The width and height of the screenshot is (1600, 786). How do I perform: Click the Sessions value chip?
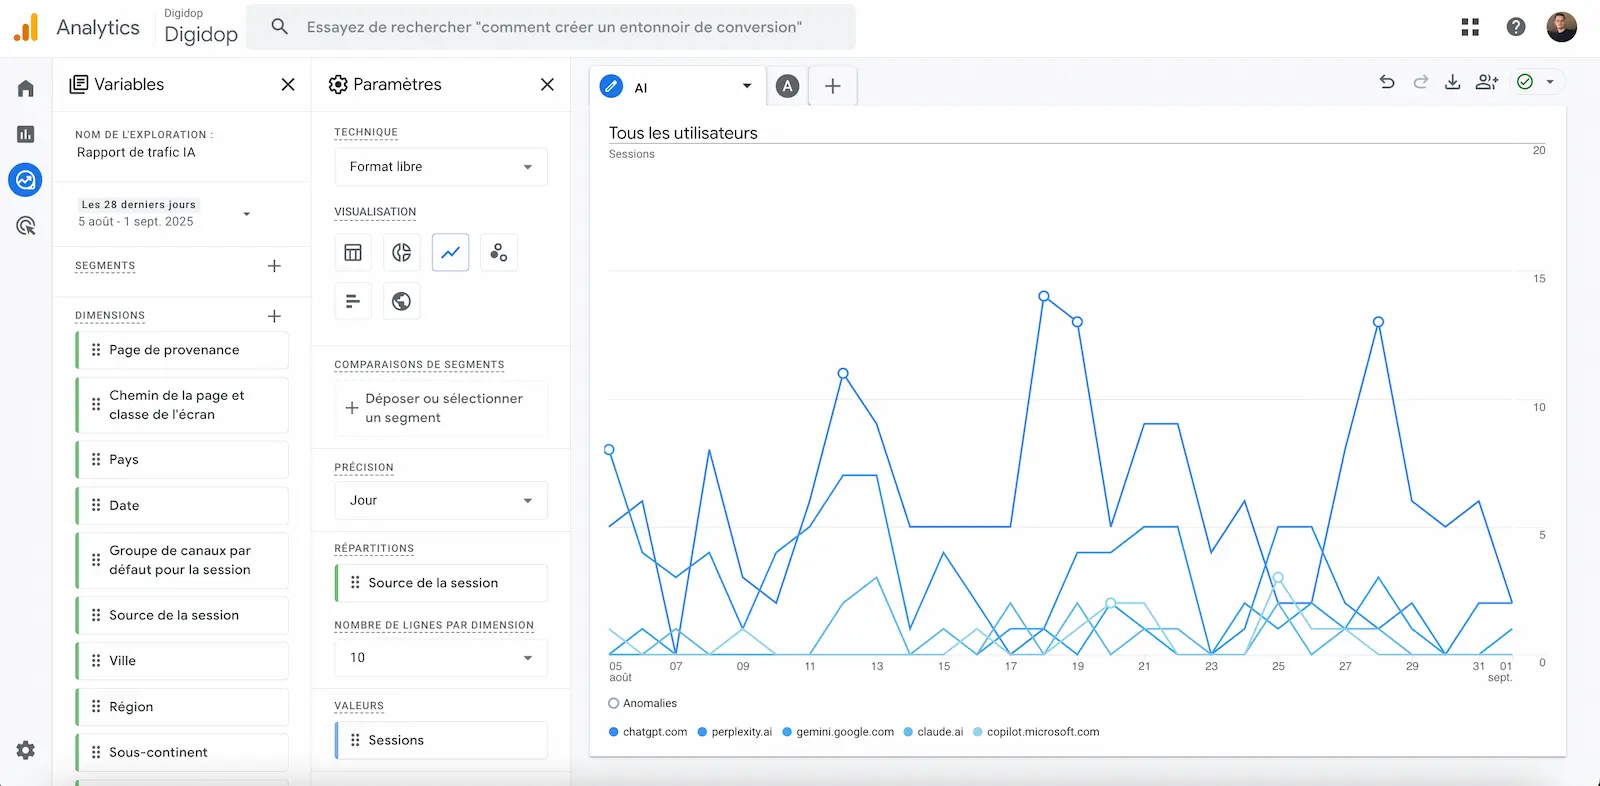coord(441,740)
